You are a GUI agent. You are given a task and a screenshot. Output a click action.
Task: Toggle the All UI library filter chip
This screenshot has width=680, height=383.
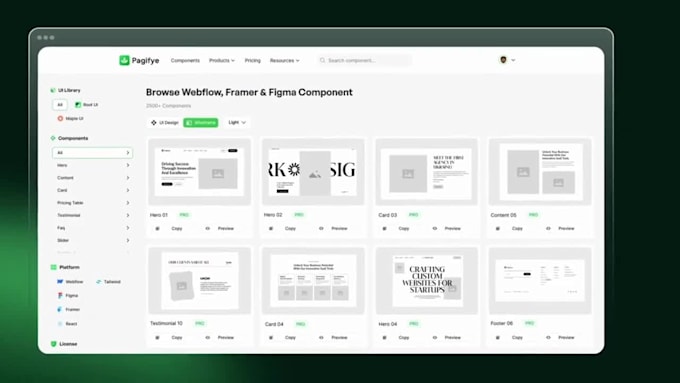point(60,105)
